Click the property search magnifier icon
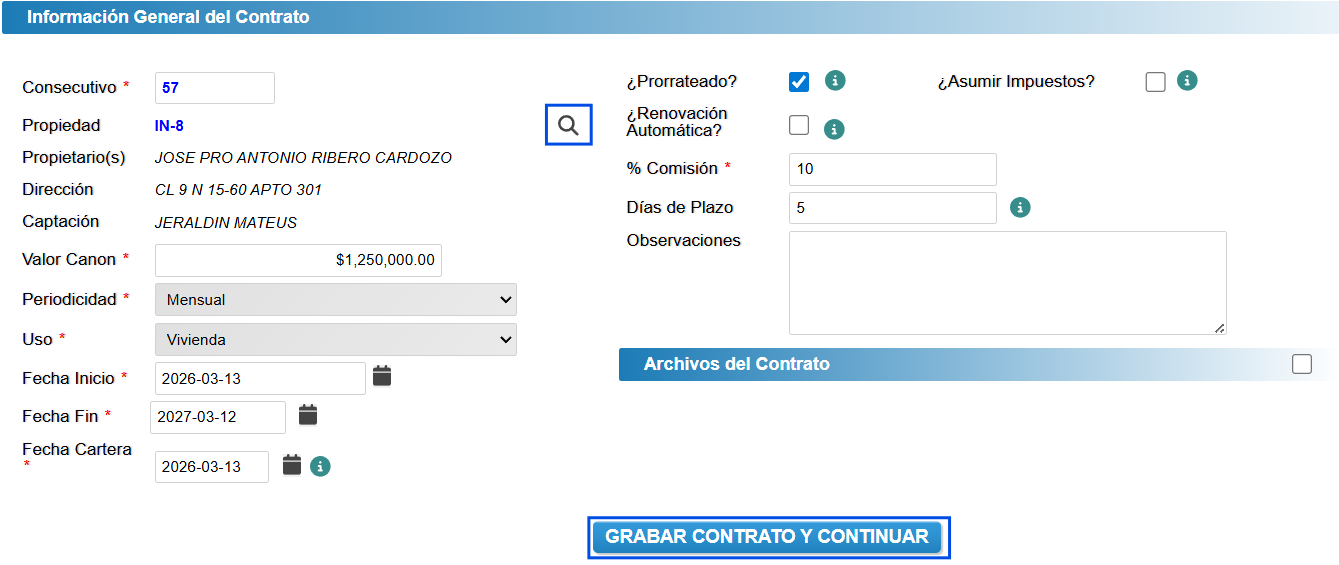1339x565 pixels. pos(568,125)
